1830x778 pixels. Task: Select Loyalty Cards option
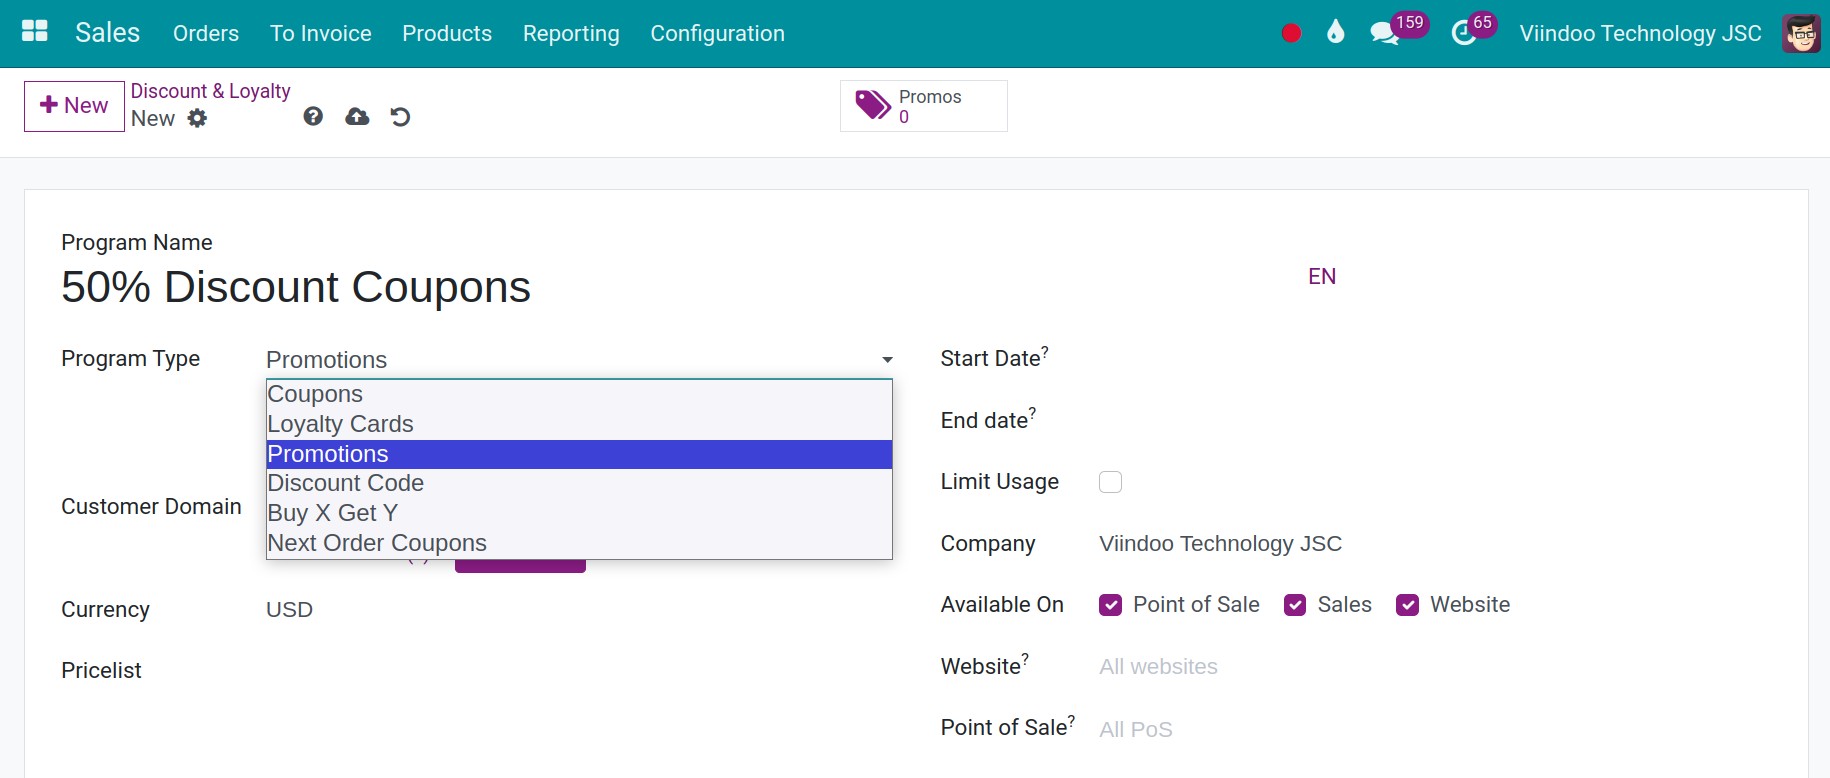(x=579, y=424)
